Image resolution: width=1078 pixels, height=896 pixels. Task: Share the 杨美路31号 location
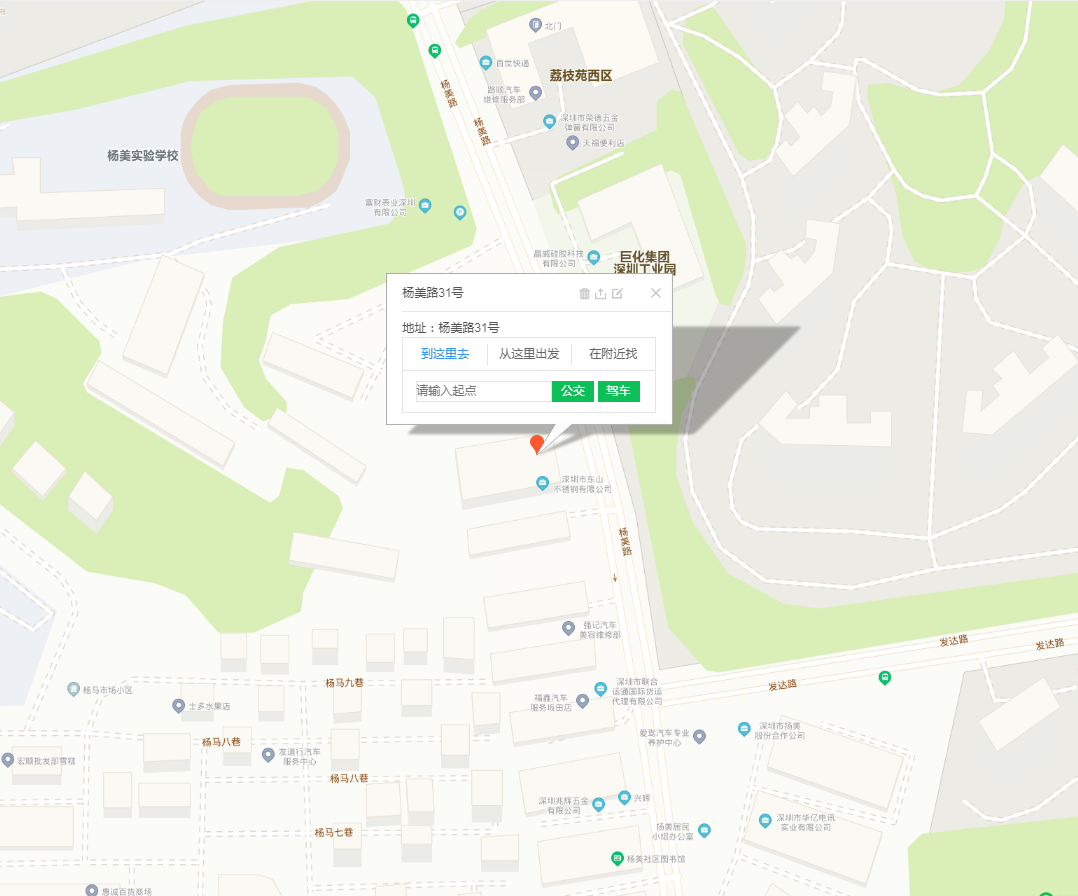click(600, 294)
